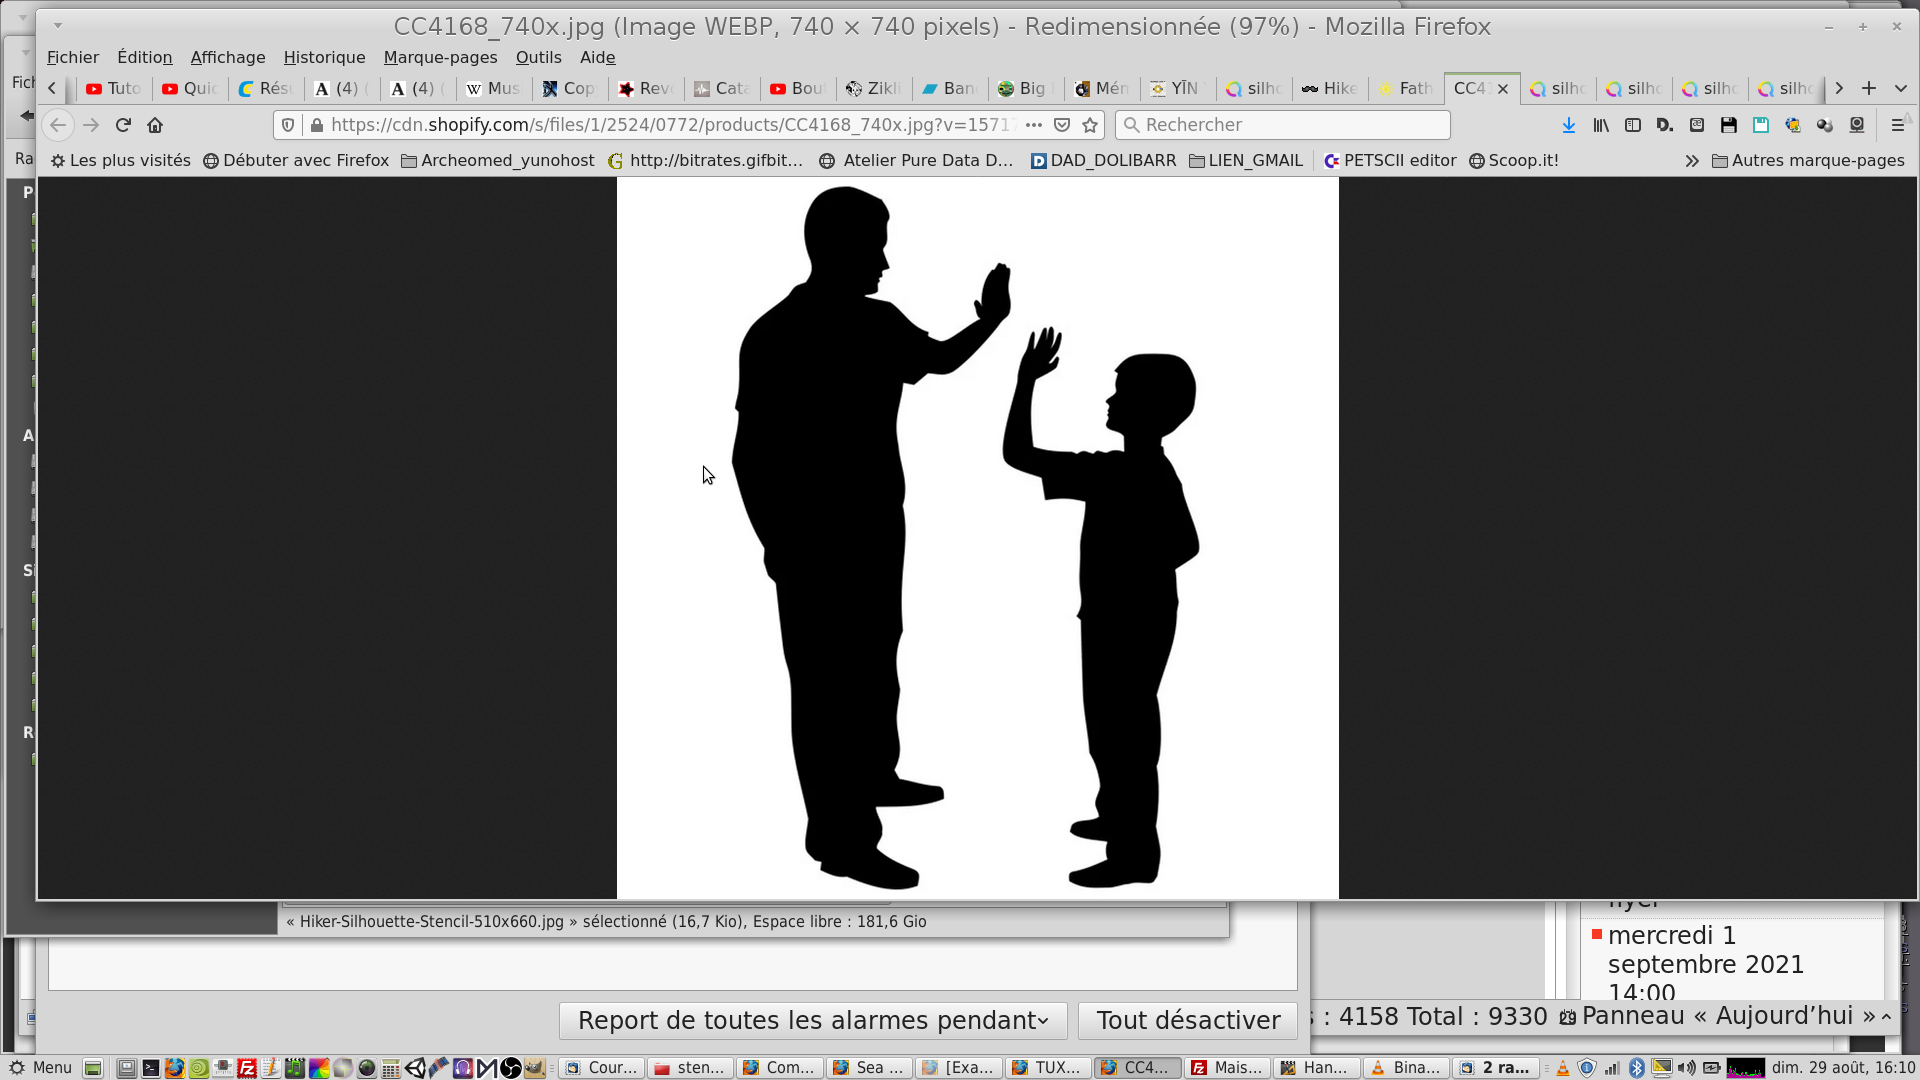
Task: Open page actions three-dots menu
Action: pyautogui.click(x=1034, y=125)
